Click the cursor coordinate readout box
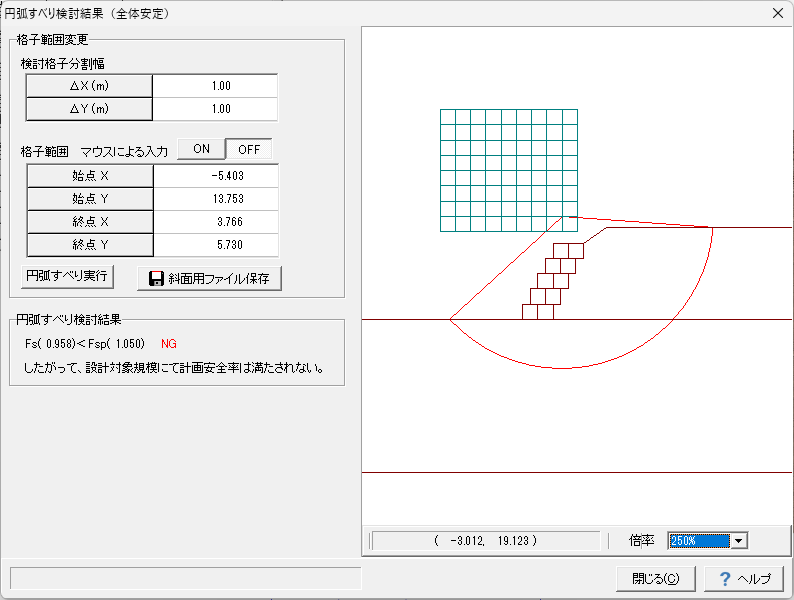Screen dimensions: 794x600 click(x=487, y=540)
